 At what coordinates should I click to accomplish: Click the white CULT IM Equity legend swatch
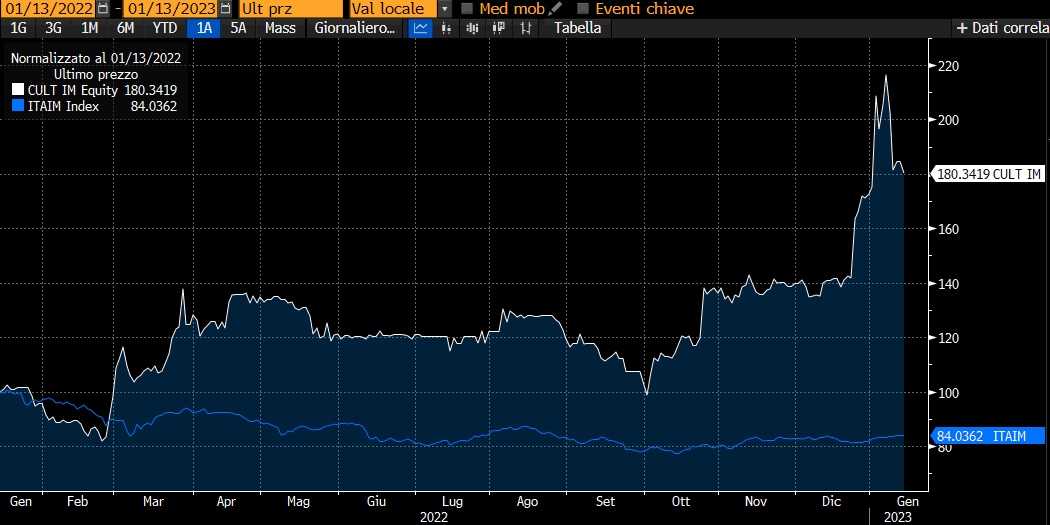(x=17, y=90)
